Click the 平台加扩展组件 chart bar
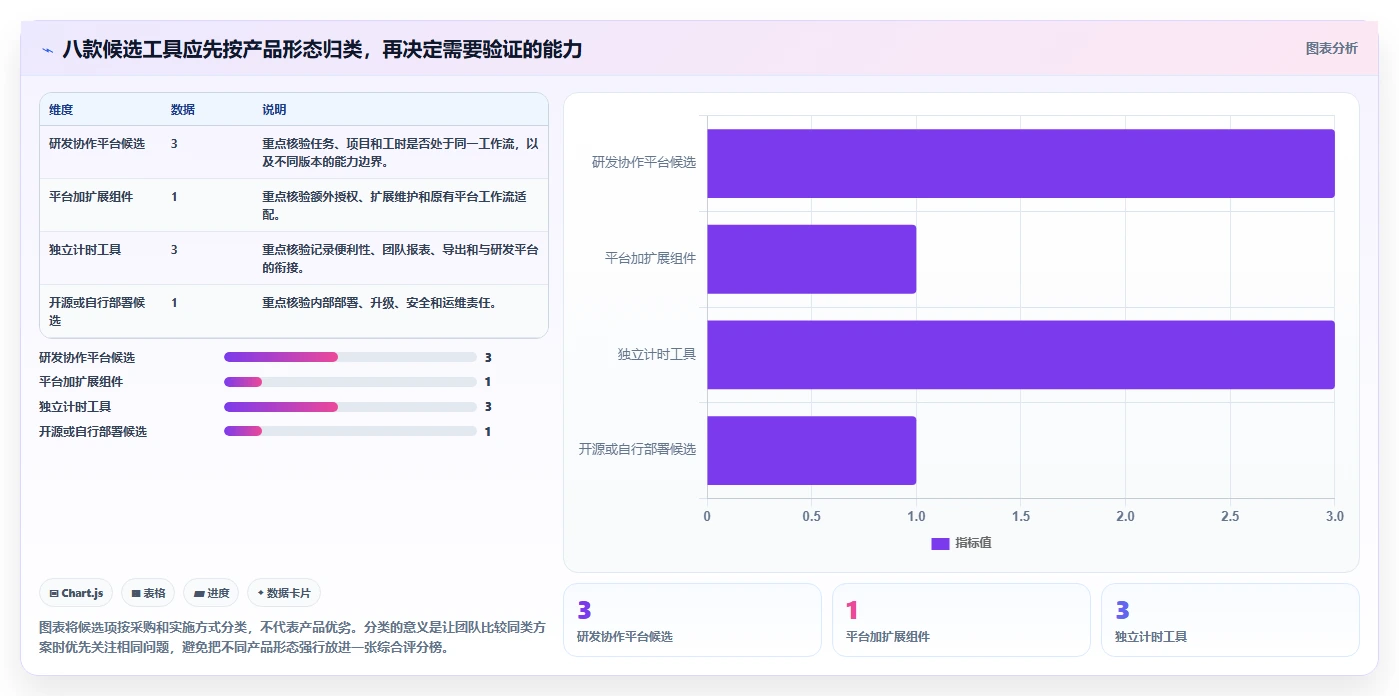 [x=811, y=259]
